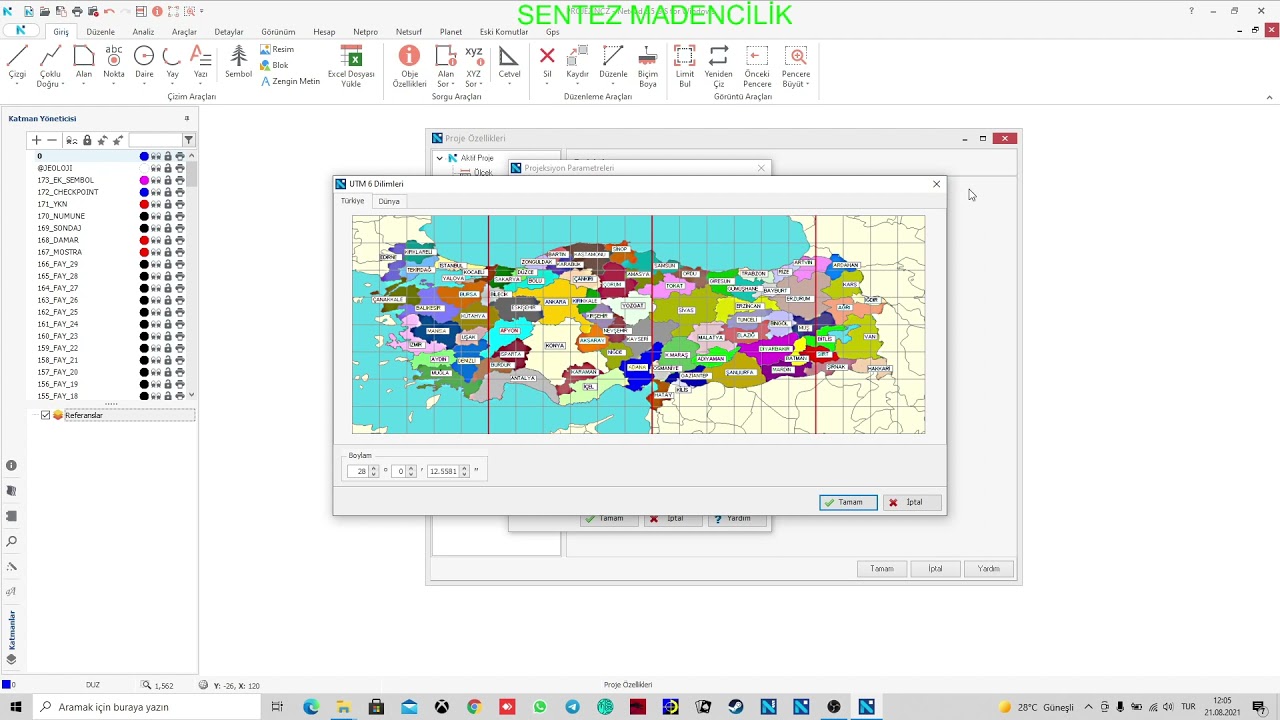Click the Biçim Boya format painter
The image size is (1280, 720).
point(648,65)
